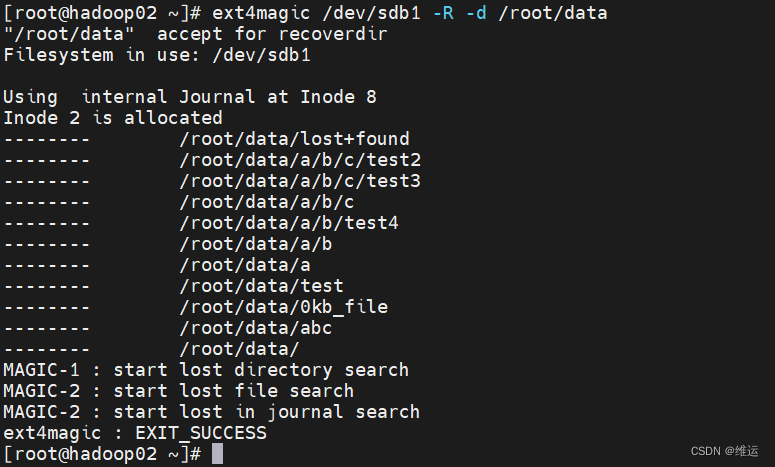This screenshot has width=775, height=467.
Task: Click the EXIT_SUCCESS status text
Action: click(201, 433)
